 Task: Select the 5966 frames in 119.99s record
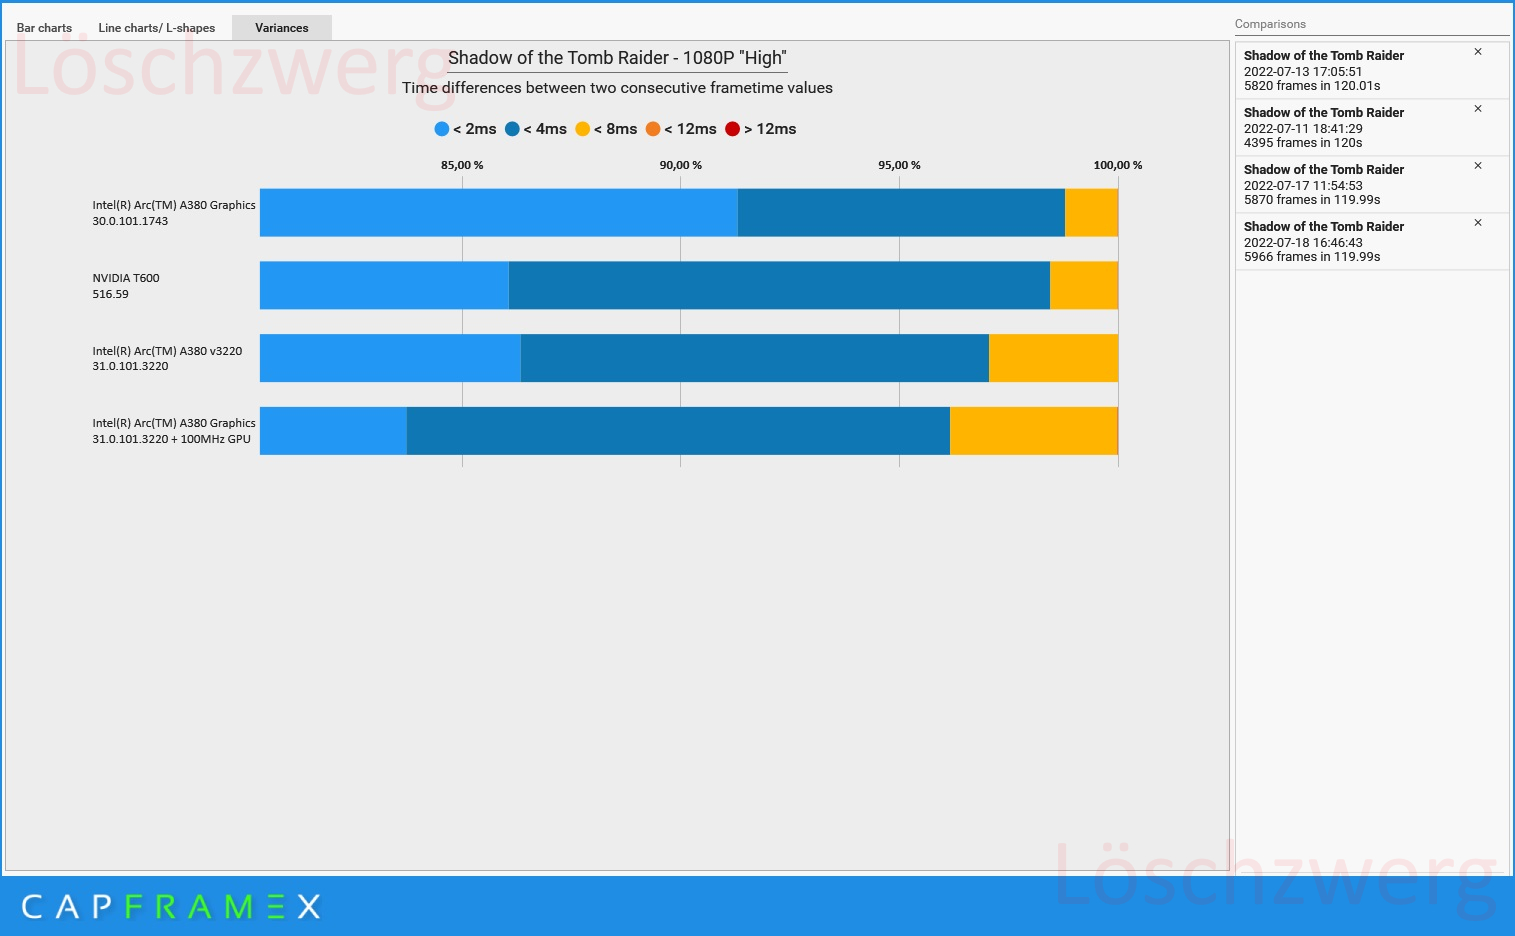1372,241
